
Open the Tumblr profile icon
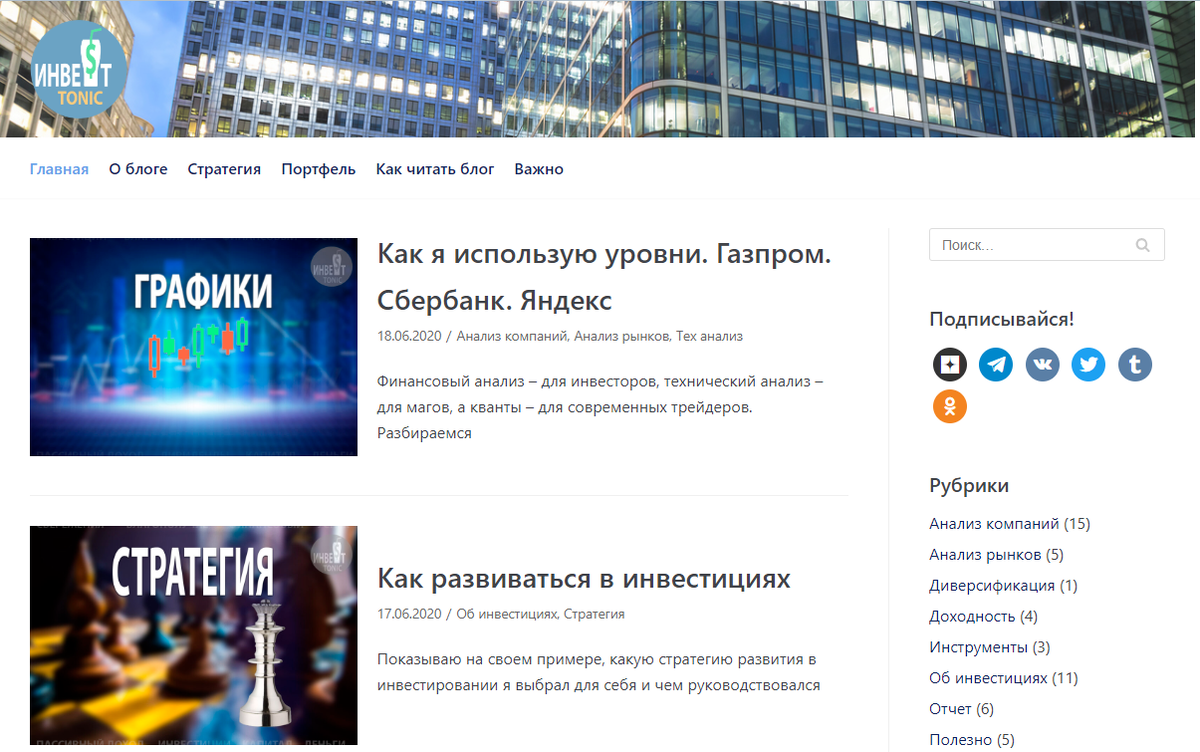pyautogui.click(x=1134, y=364)
